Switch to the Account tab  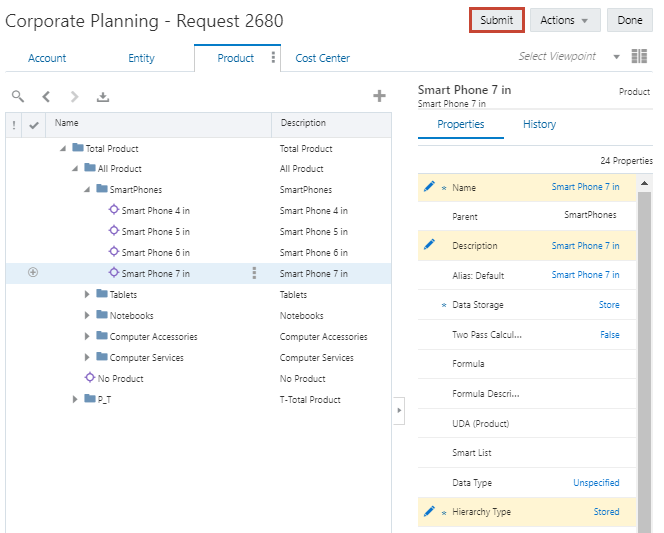pos(47,58)
